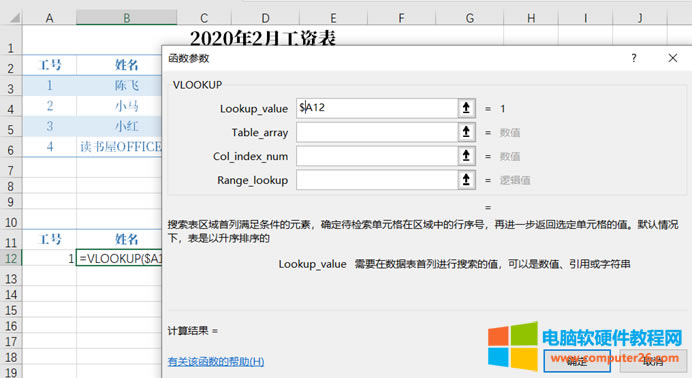692x378 pixels.
Task: Click cell A3 with value 1
Action: 49,85
